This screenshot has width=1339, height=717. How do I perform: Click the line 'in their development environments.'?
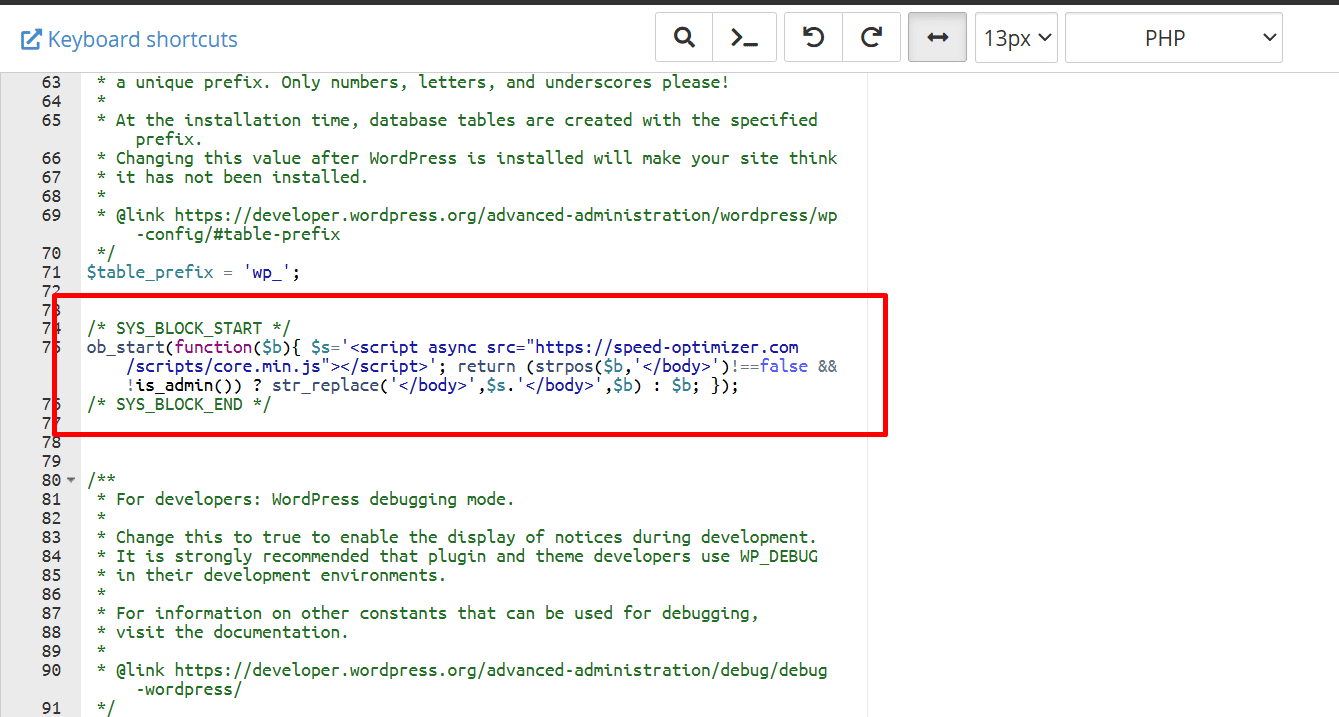pos(281,575)
